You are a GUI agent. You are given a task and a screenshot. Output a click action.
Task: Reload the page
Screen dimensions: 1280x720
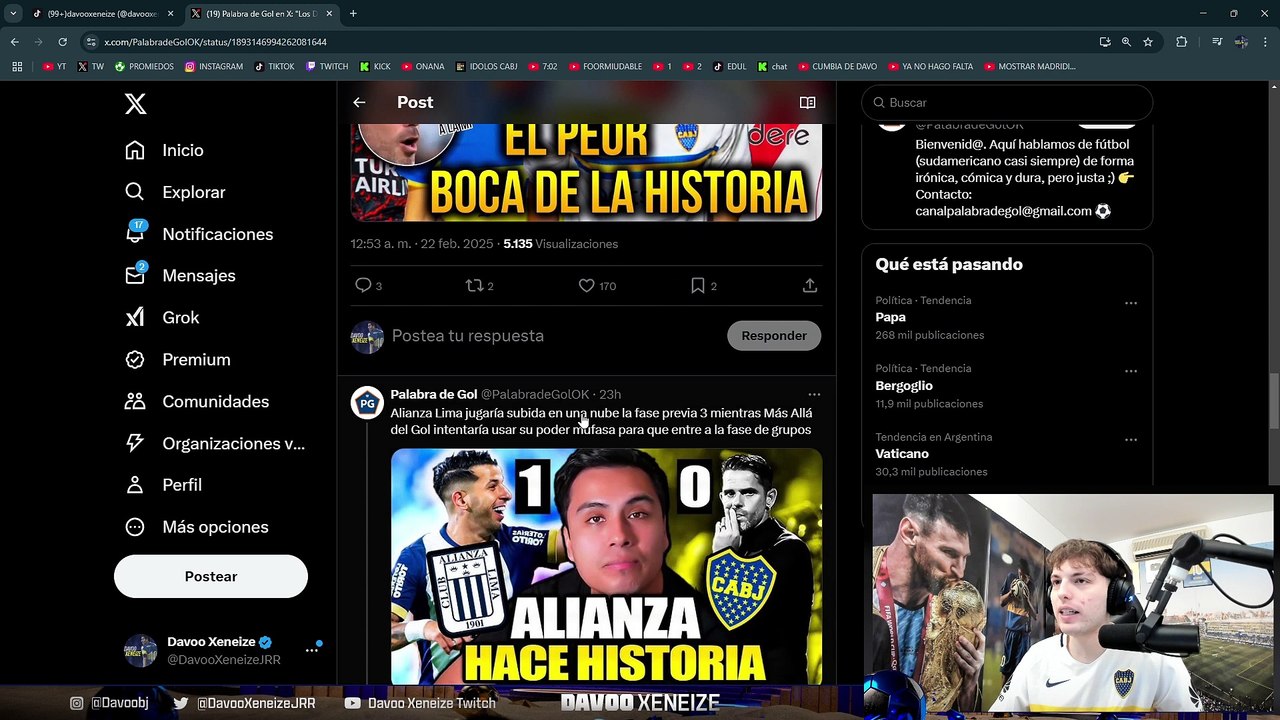pyautogui.click(x=62, y=42)
